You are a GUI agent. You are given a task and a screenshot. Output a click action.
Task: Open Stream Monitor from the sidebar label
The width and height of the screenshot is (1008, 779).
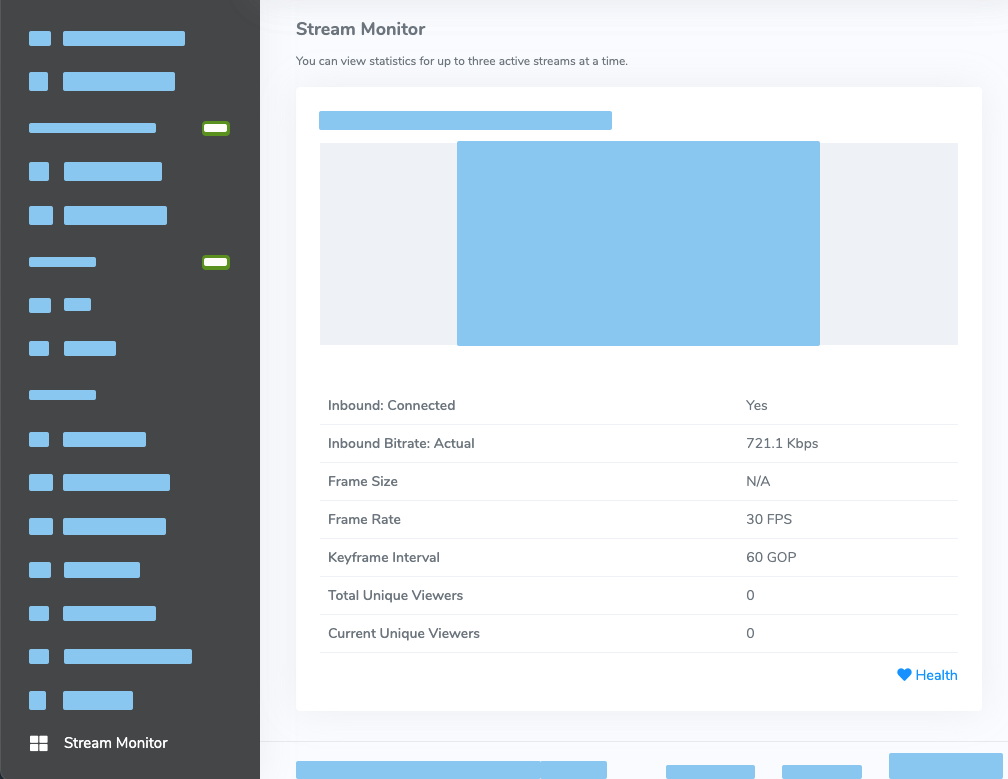(116, 743)
